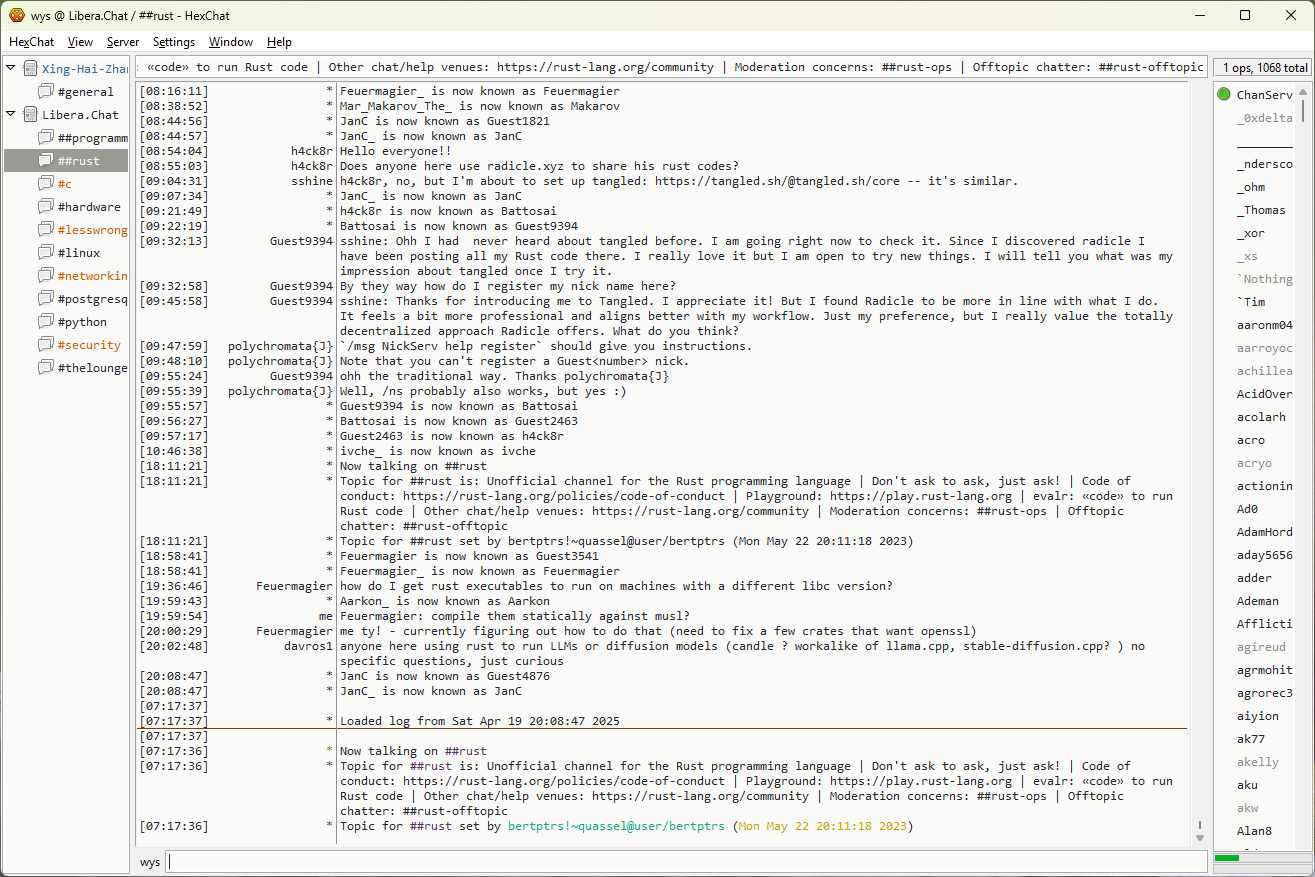Screen dimensions: 1315x877
Task: Open the Server menu
Action: pyautogui.click(x=123, y=42)
